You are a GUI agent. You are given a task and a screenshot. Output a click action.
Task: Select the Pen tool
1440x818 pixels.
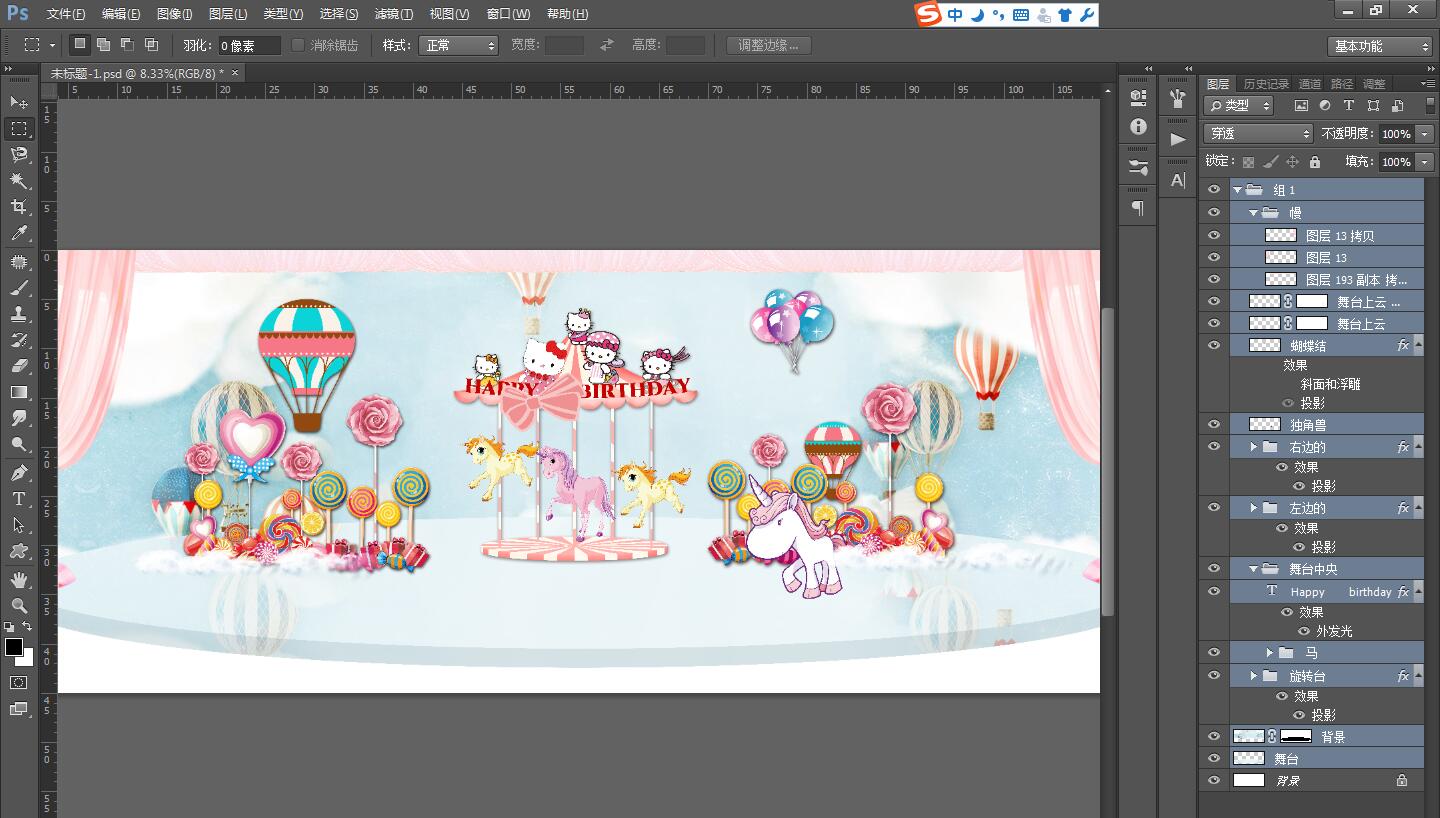coord(19,472)
